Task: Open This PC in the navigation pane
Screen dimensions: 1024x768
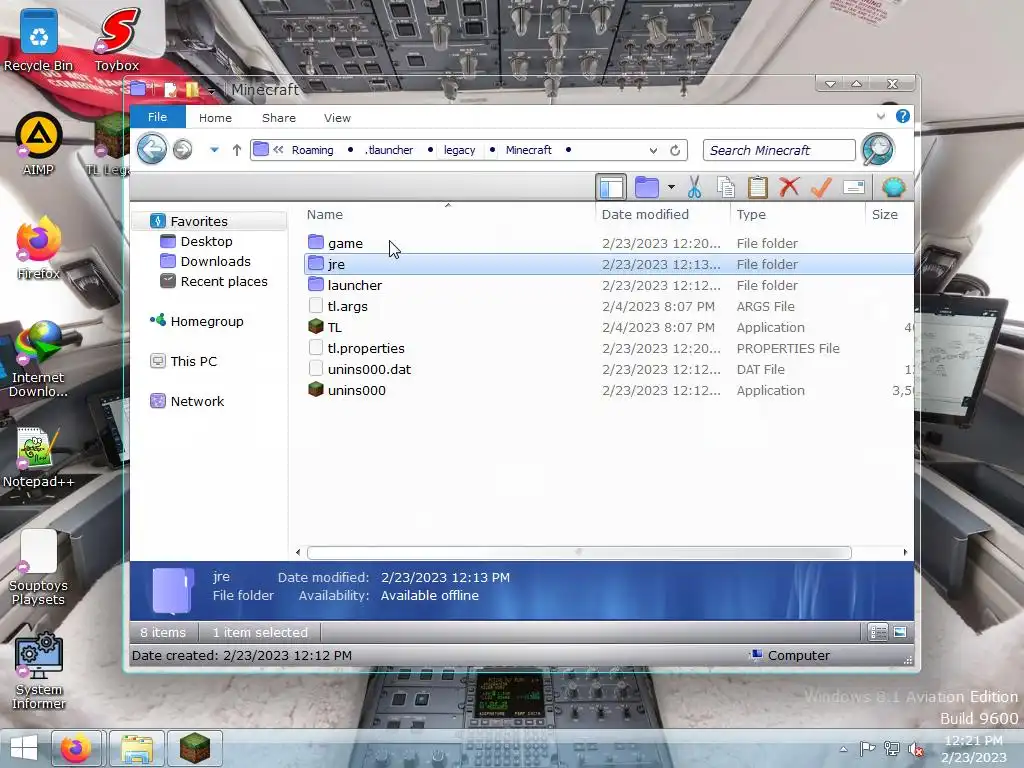Action: coord(193,361)
